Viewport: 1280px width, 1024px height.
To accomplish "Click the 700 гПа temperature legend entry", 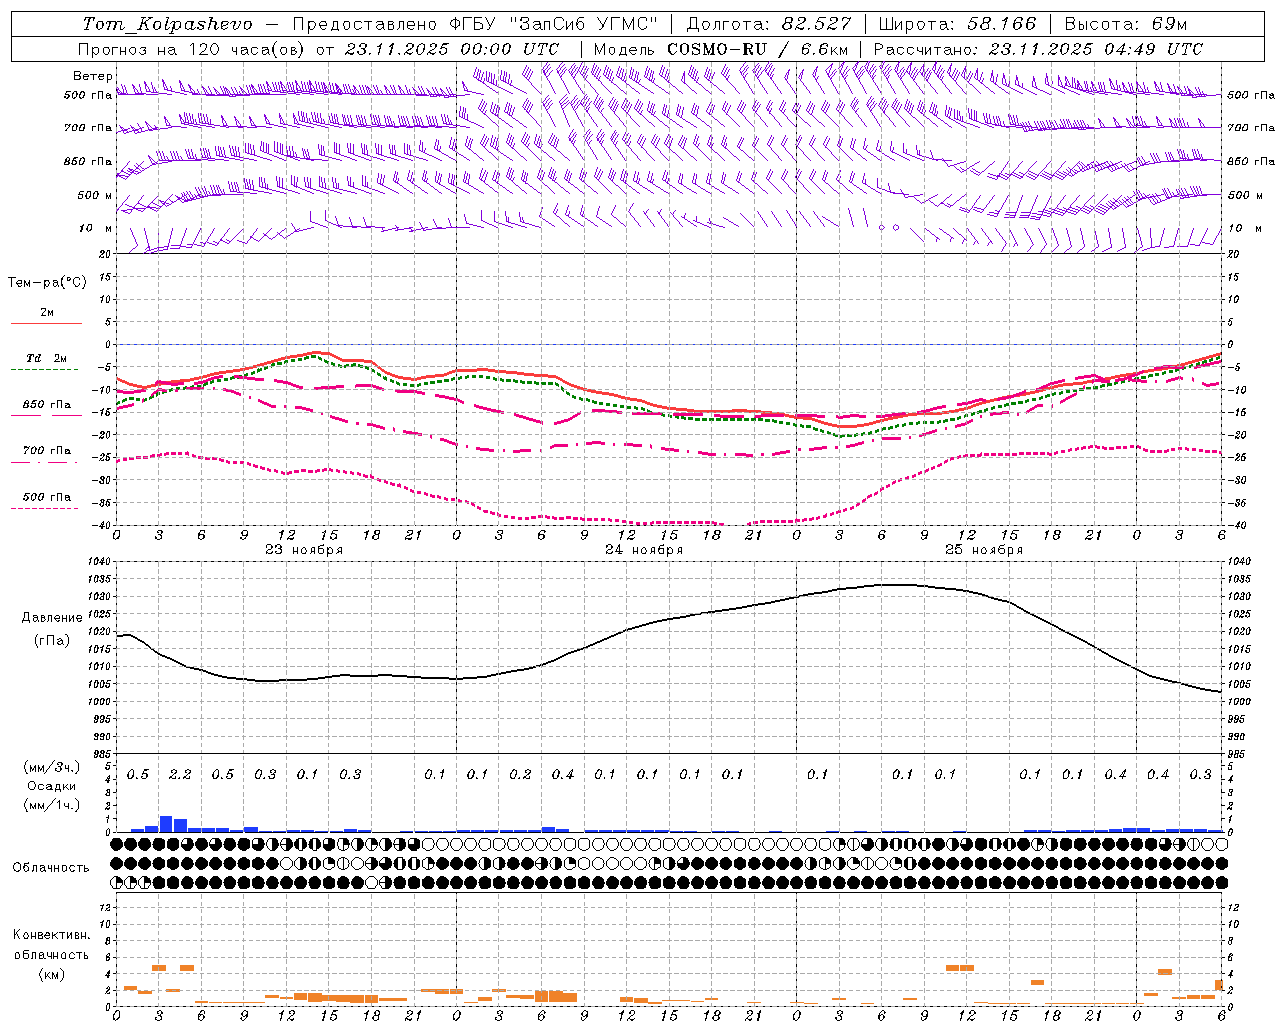I will [46, 450].
